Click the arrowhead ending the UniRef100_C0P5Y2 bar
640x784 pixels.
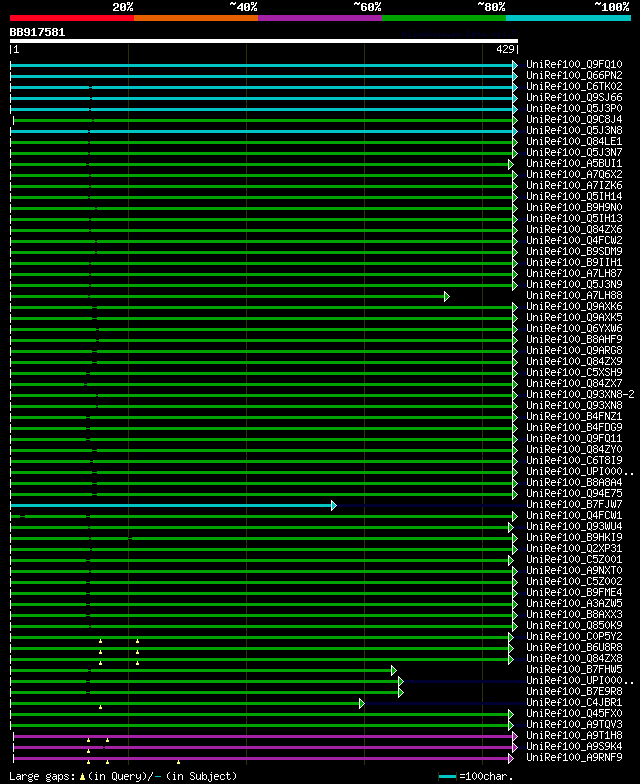511,638
